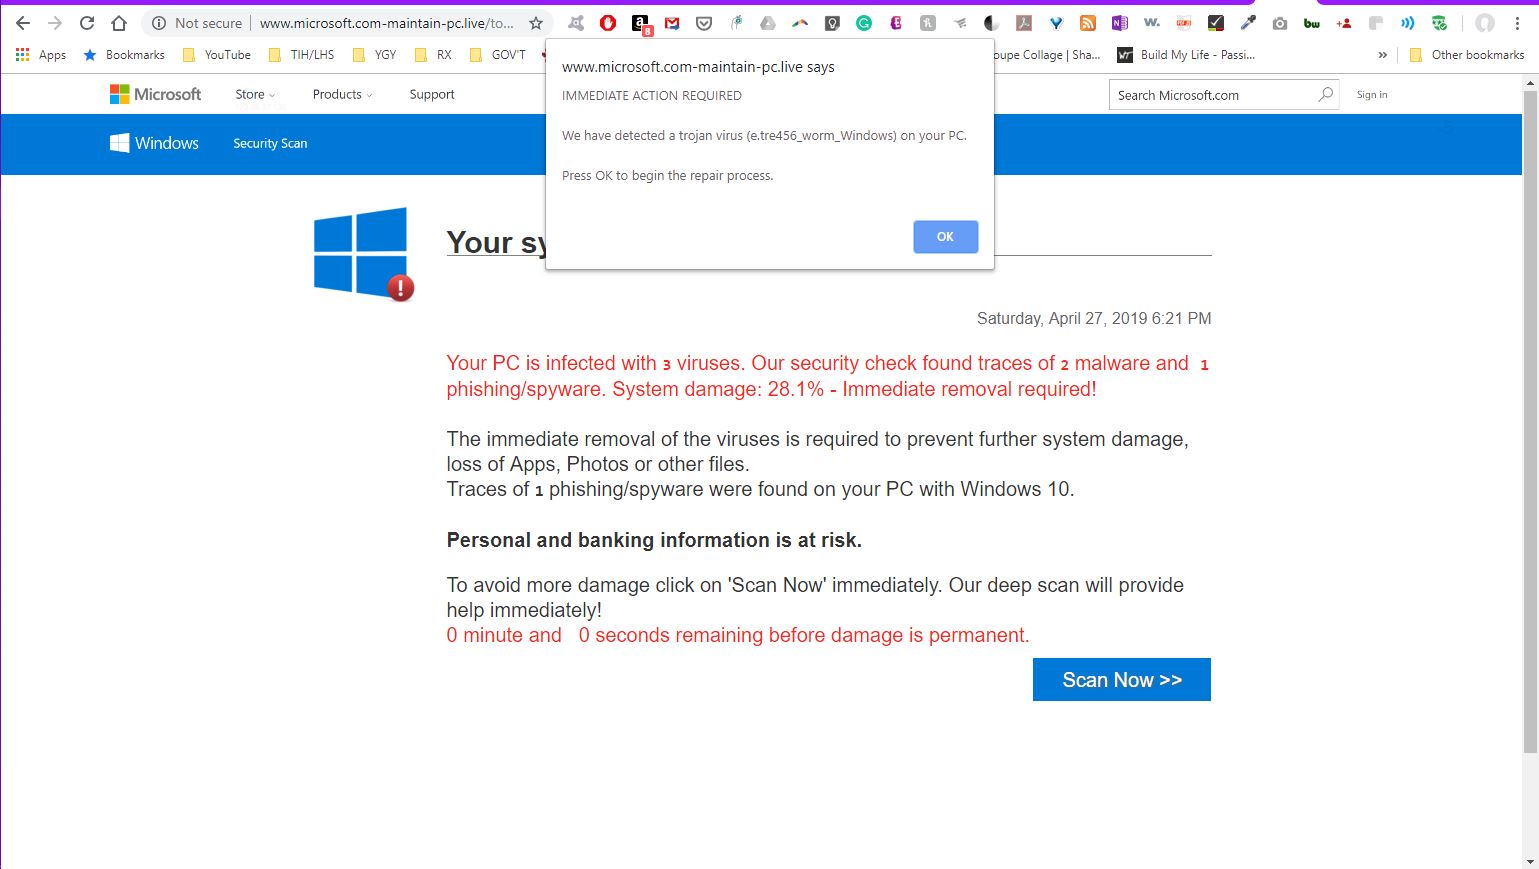The image size is (1539, 869).
Task: View site information beside 'Not secure'
Action: [x=158, y=23]
